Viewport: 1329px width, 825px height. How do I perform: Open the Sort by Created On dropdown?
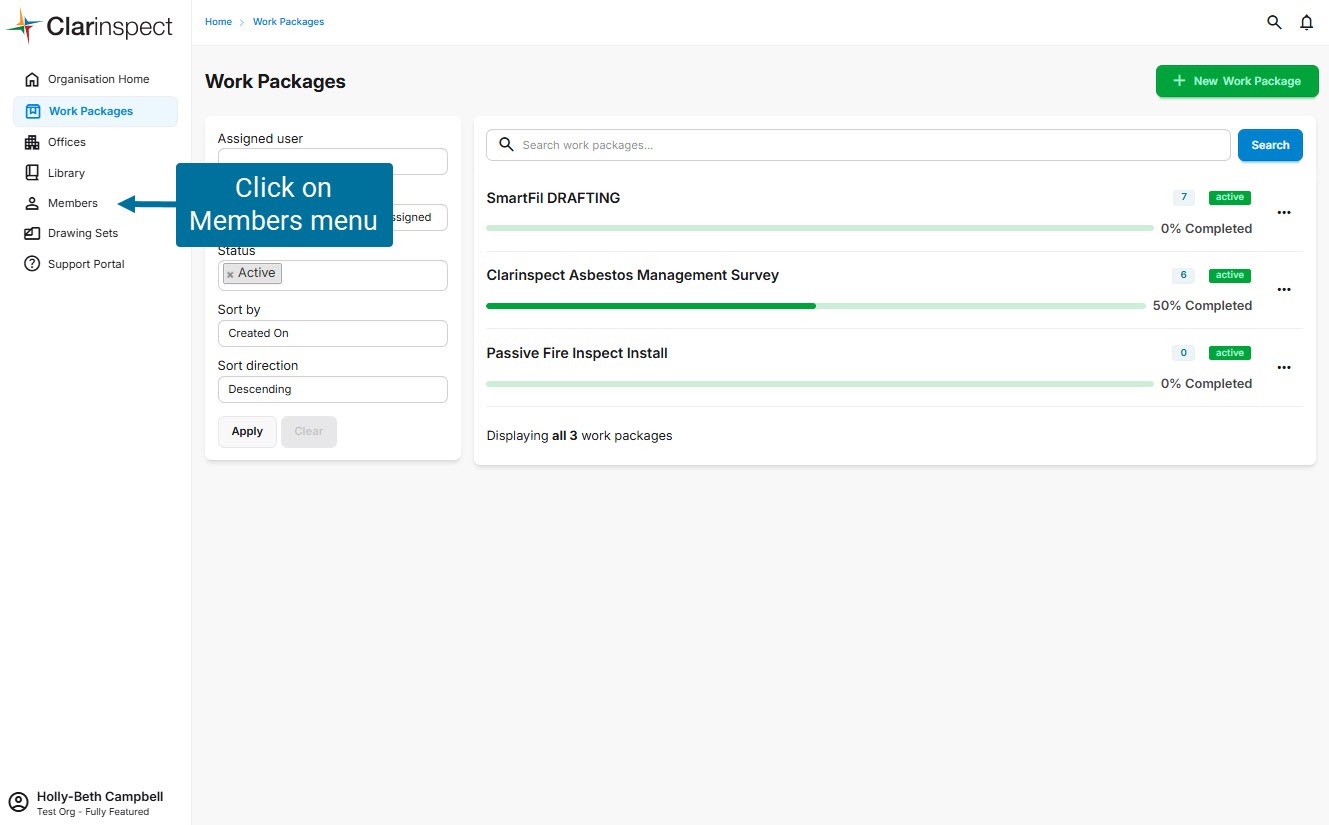pyautogui.click(x=332, y=333)
